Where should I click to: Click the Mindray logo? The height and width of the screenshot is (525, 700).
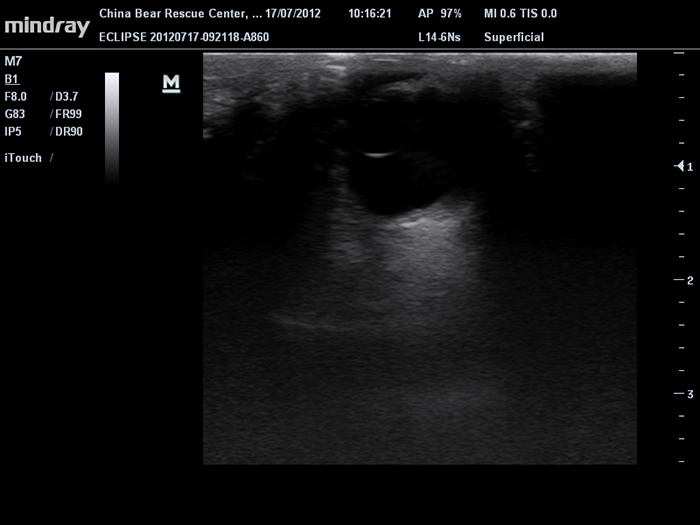(x=47, y=26)
